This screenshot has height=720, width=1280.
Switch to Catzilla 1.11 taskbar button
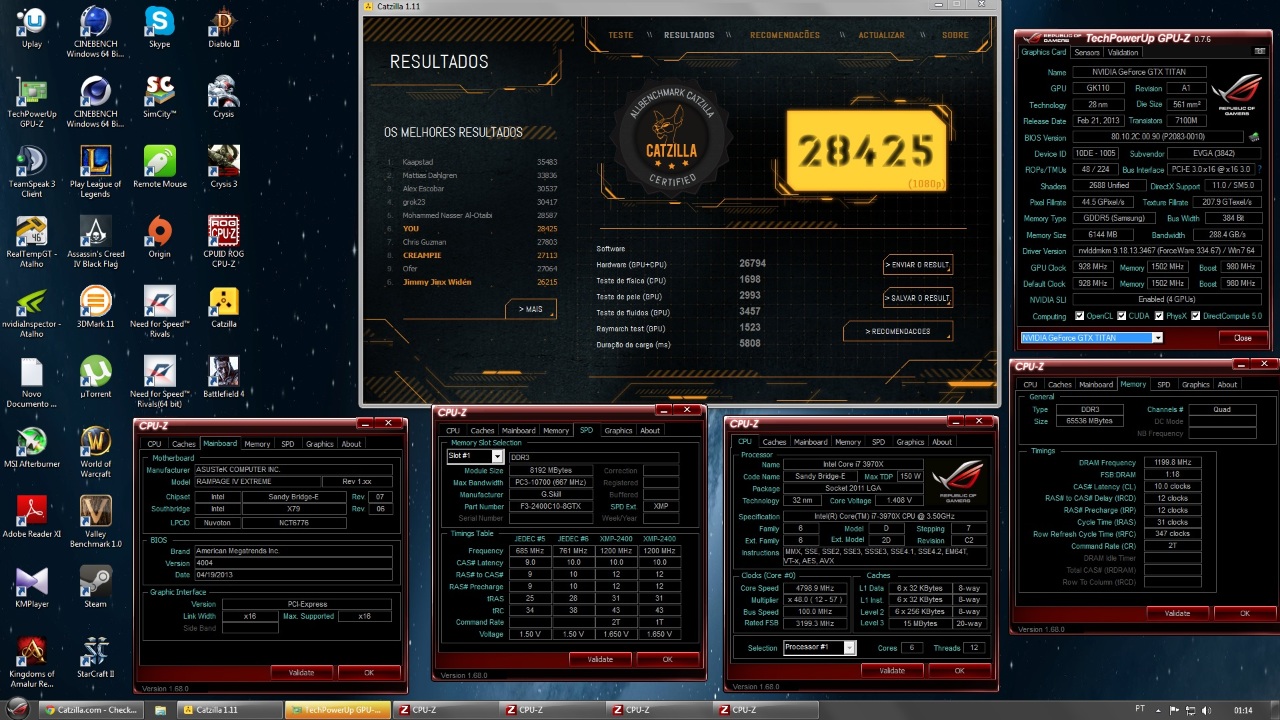[x=229, y=710]
